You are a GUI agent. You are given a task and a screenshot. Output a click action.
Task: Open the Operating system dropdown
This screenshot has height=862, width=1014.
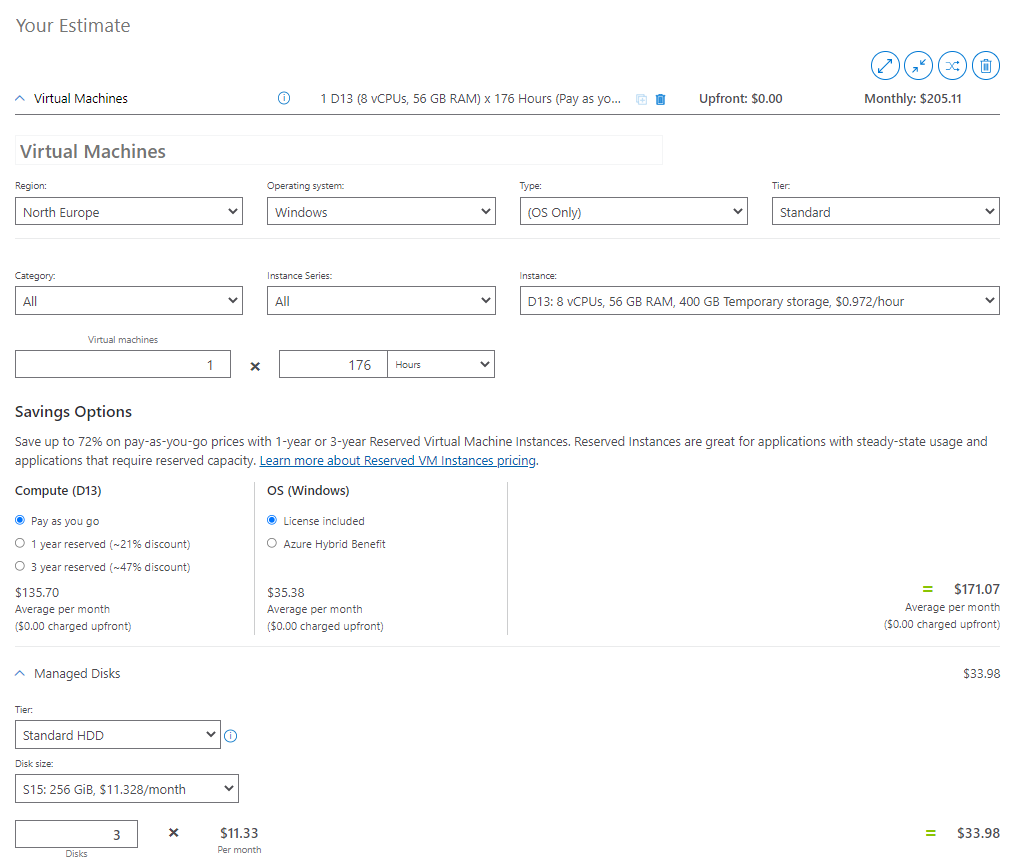381,211
